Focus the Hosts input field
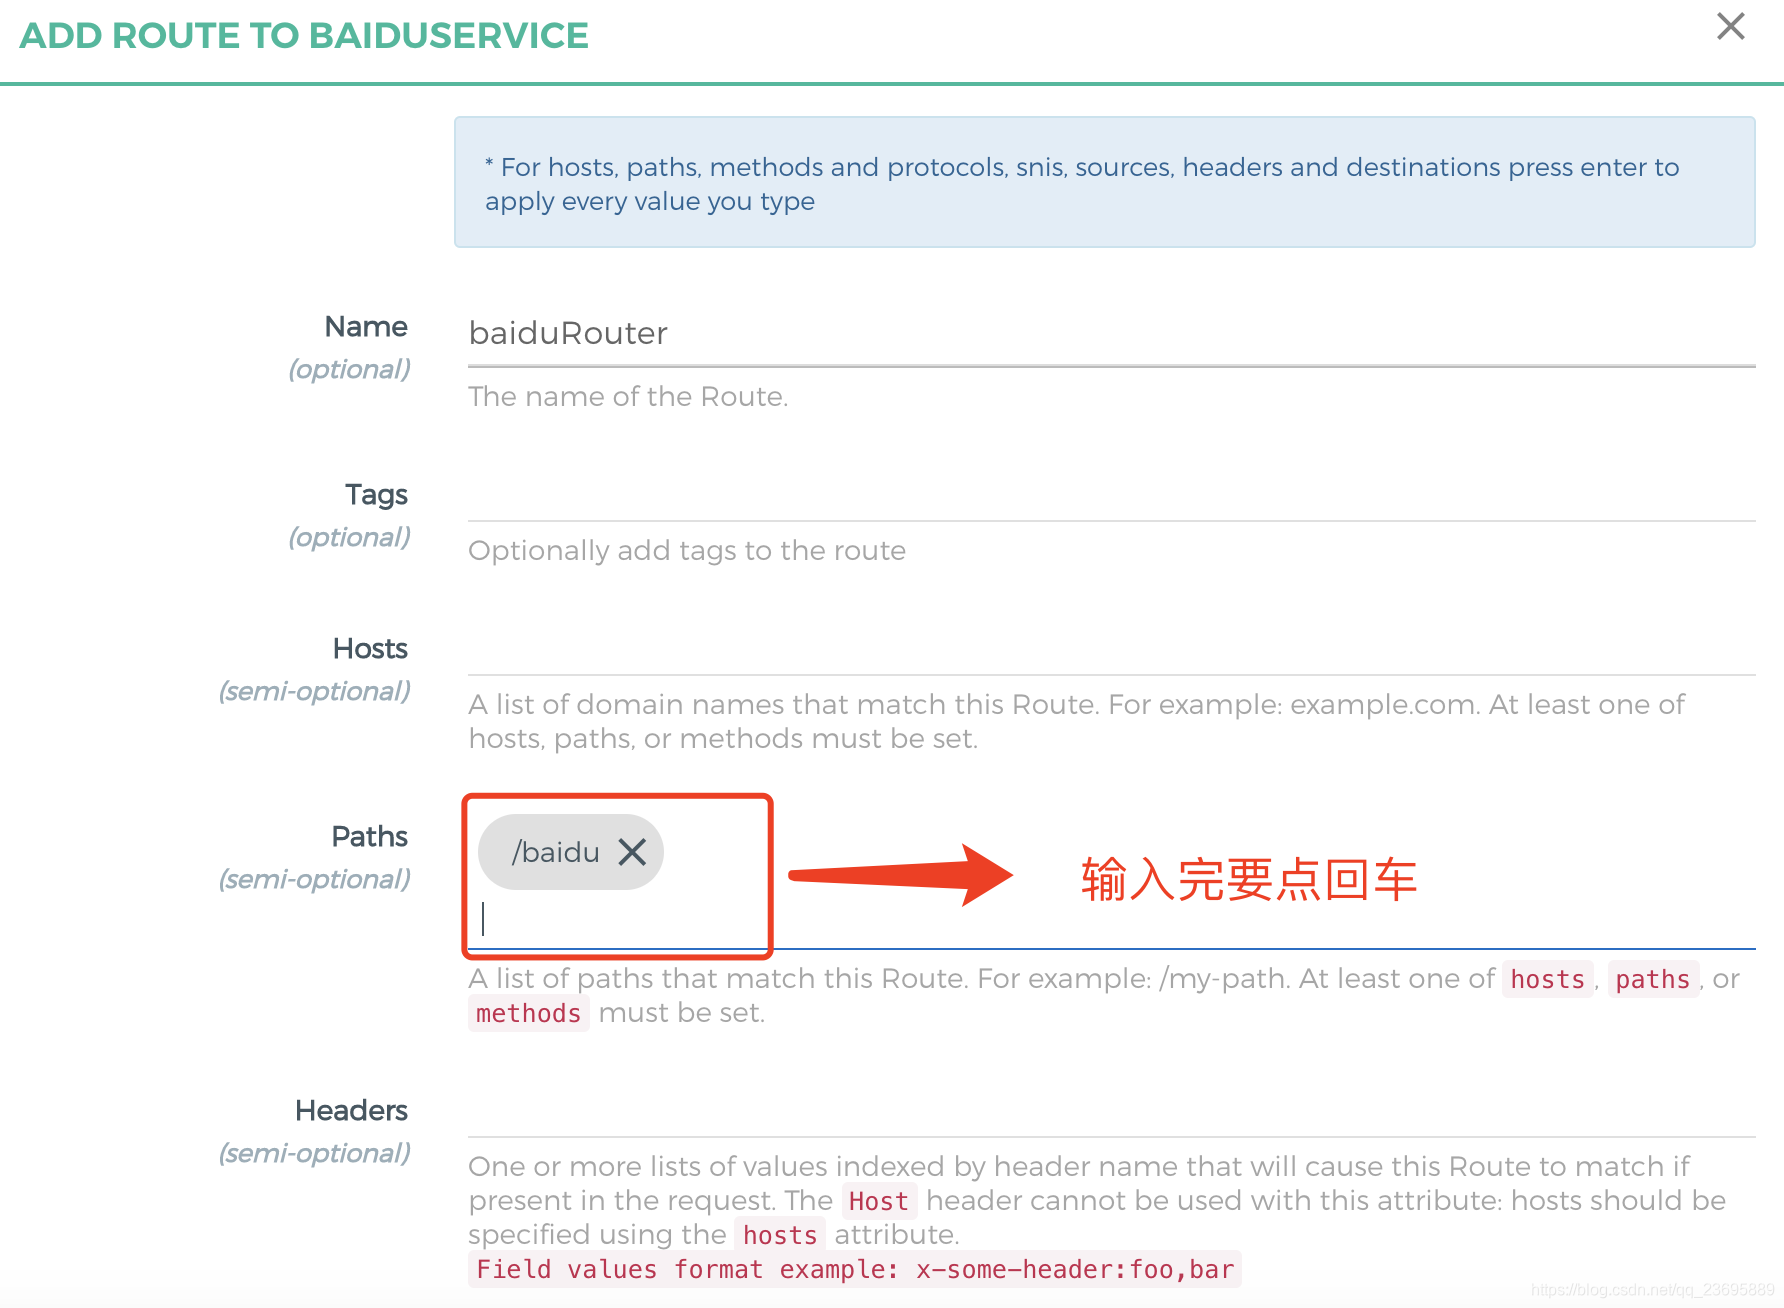Viewport: 1784px width, 1308px height. pyautogui.click(x=1111, y=651)
